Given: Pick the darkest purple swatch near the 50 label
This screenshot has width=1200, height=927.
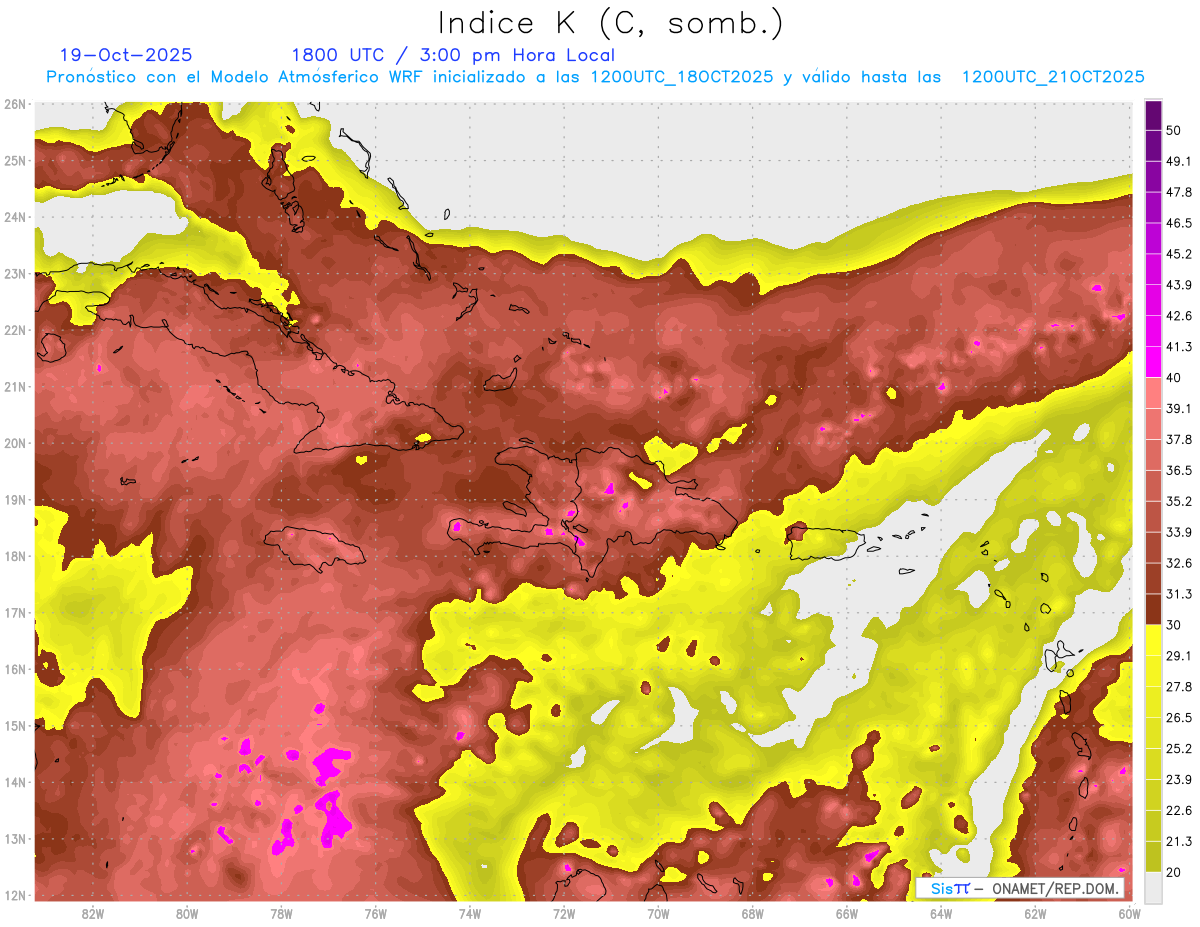Looking at the screenshot, I should coord(1153,116).
